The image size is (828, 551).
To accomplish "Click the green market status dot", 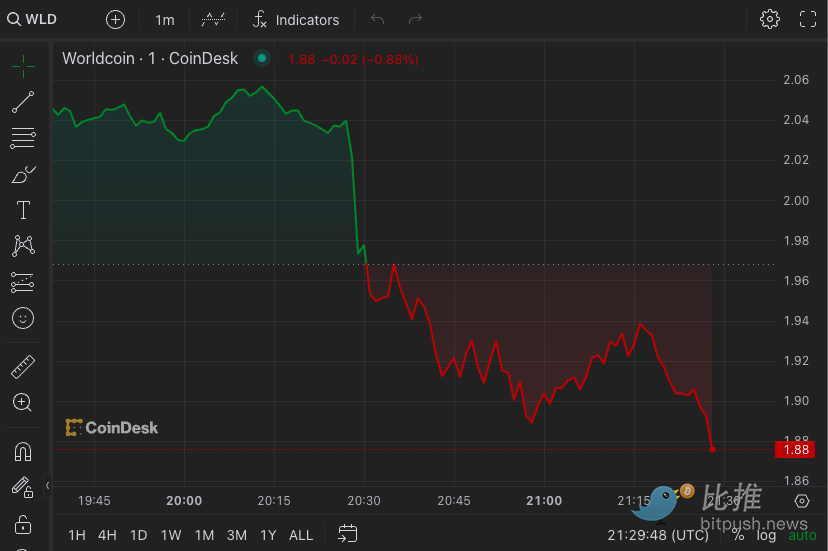I will (x=261, y=58).
